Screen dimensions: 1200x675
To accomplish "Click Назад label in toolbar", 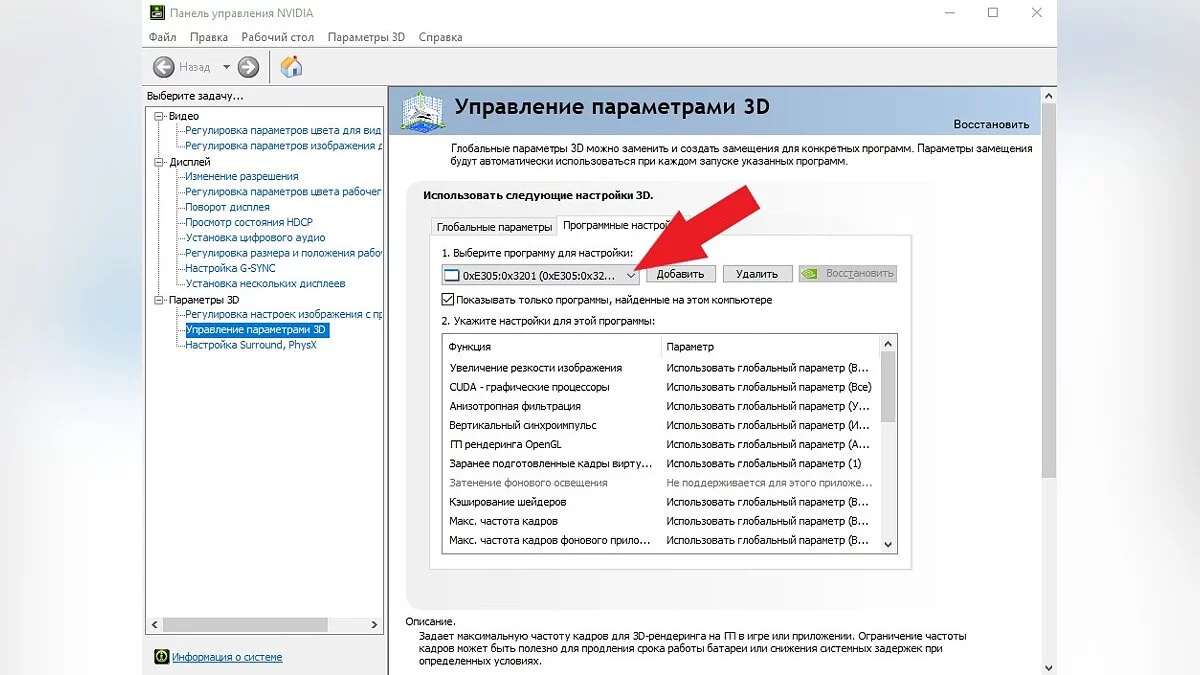I will pos(195,67).
